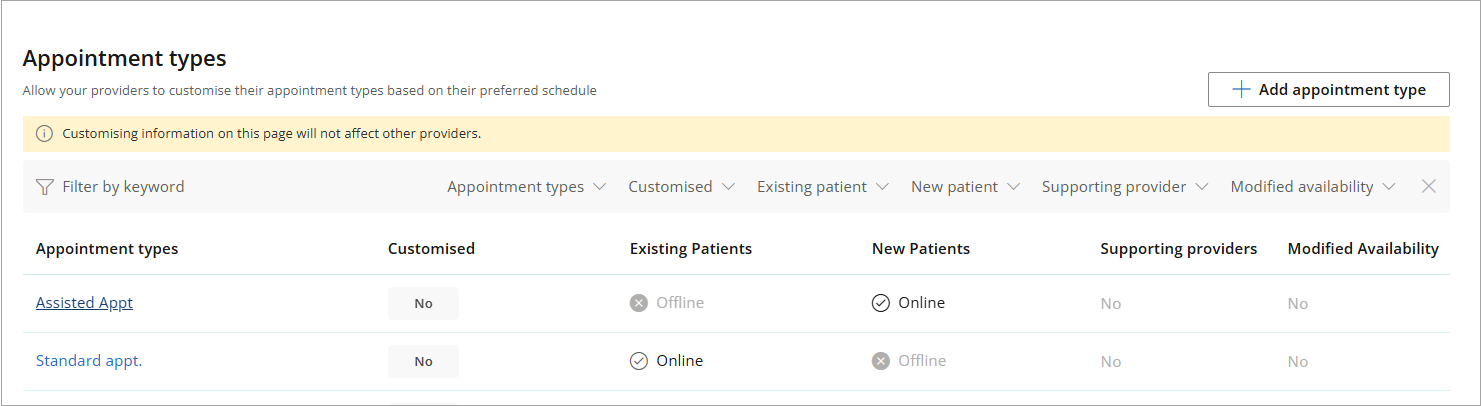Viewport: 1481px width, 406px height.
Task: Click Standard appt. offline cross icon
Action: point(881,361)
